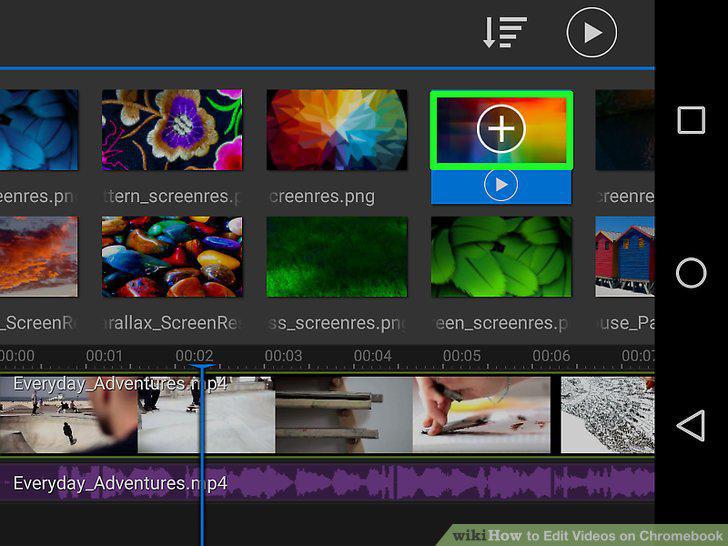Screen dimensions: 728x546
Task: Click the een_screenres.p file name
Action: coord(501,323)
